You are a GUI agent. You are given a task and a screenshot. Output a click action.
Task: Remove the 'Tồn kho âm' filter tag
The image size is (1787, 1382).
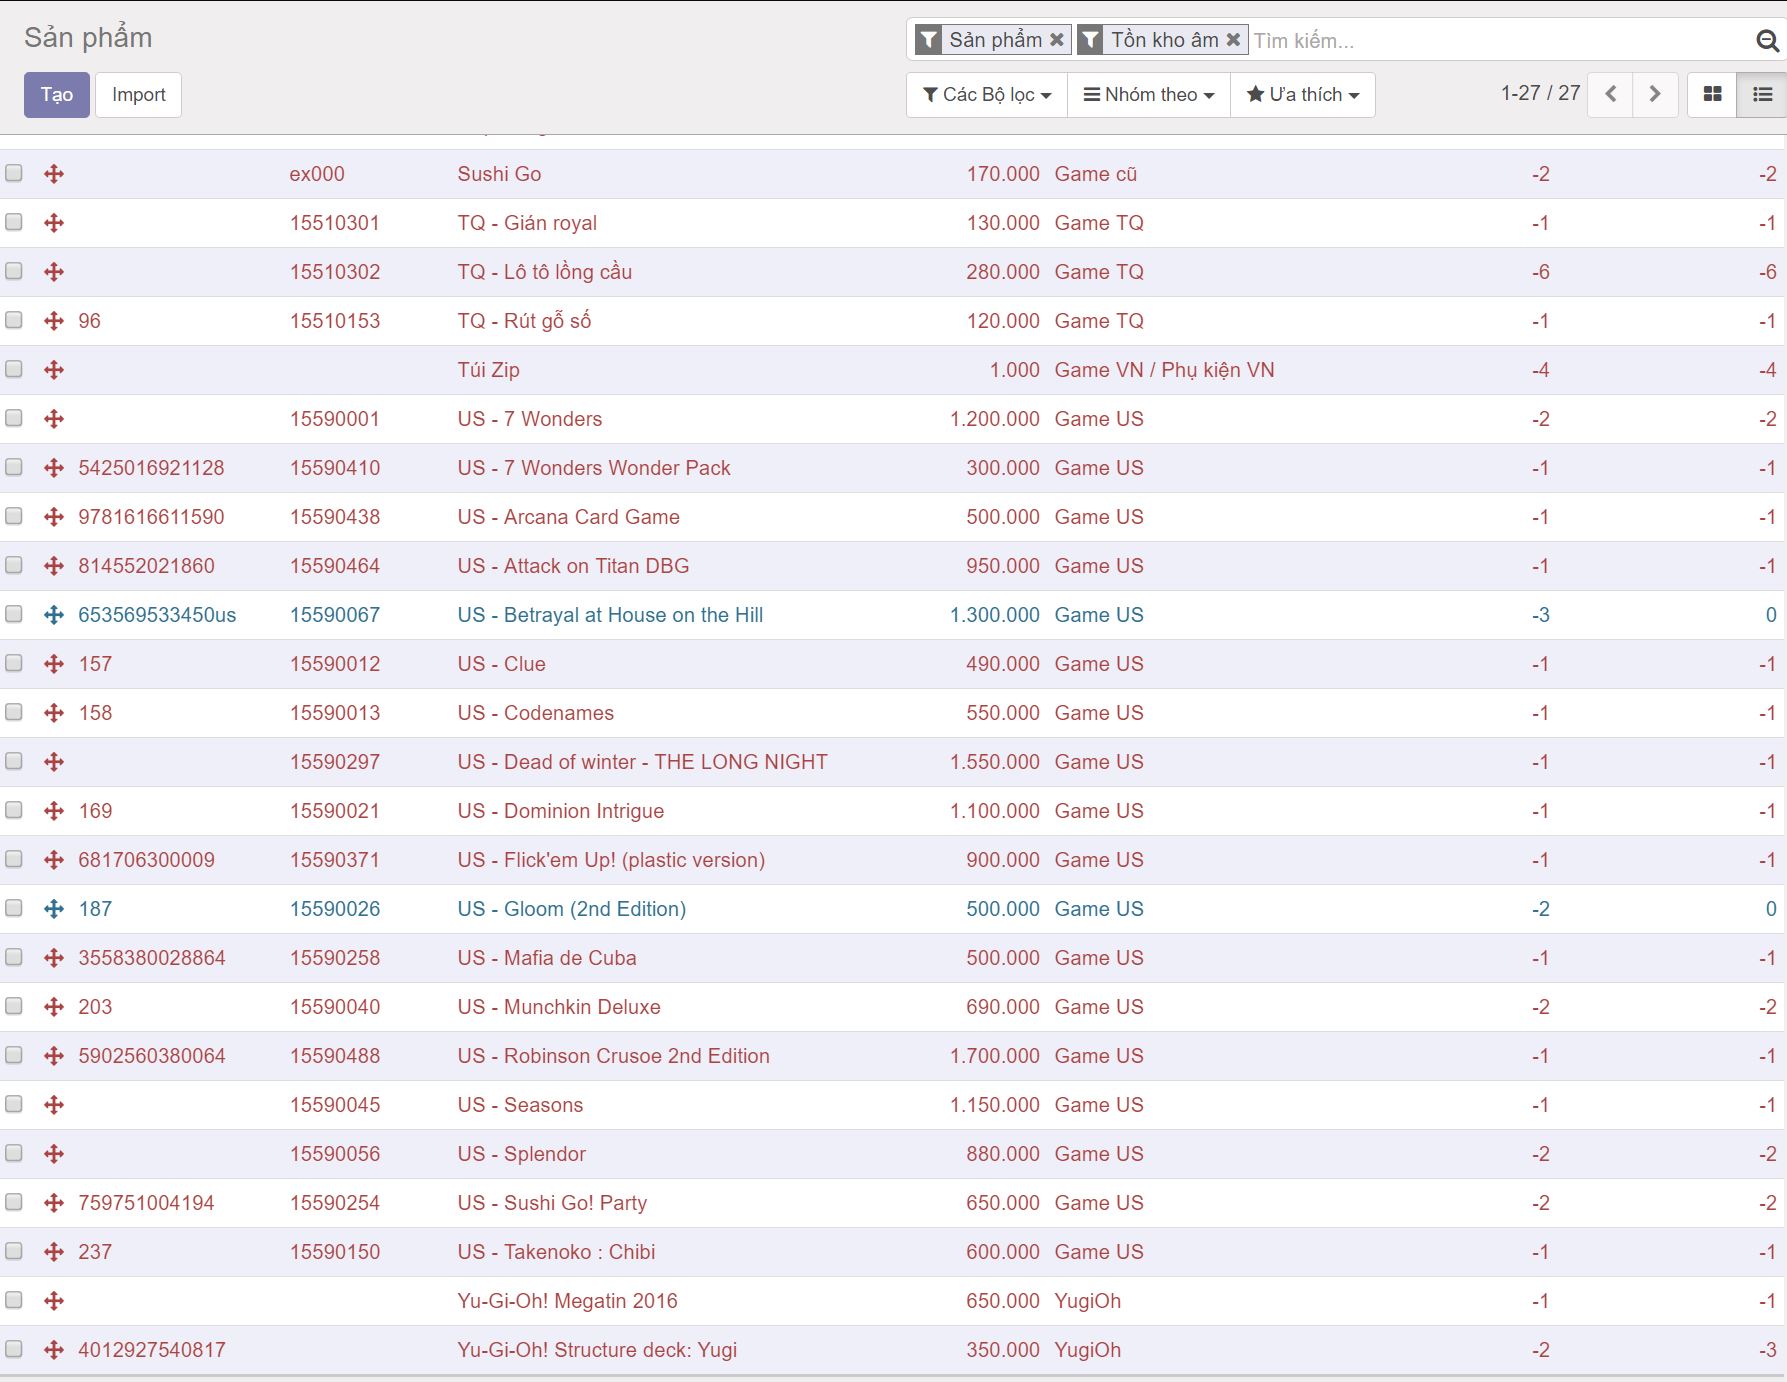click(x=1233, y=40)
